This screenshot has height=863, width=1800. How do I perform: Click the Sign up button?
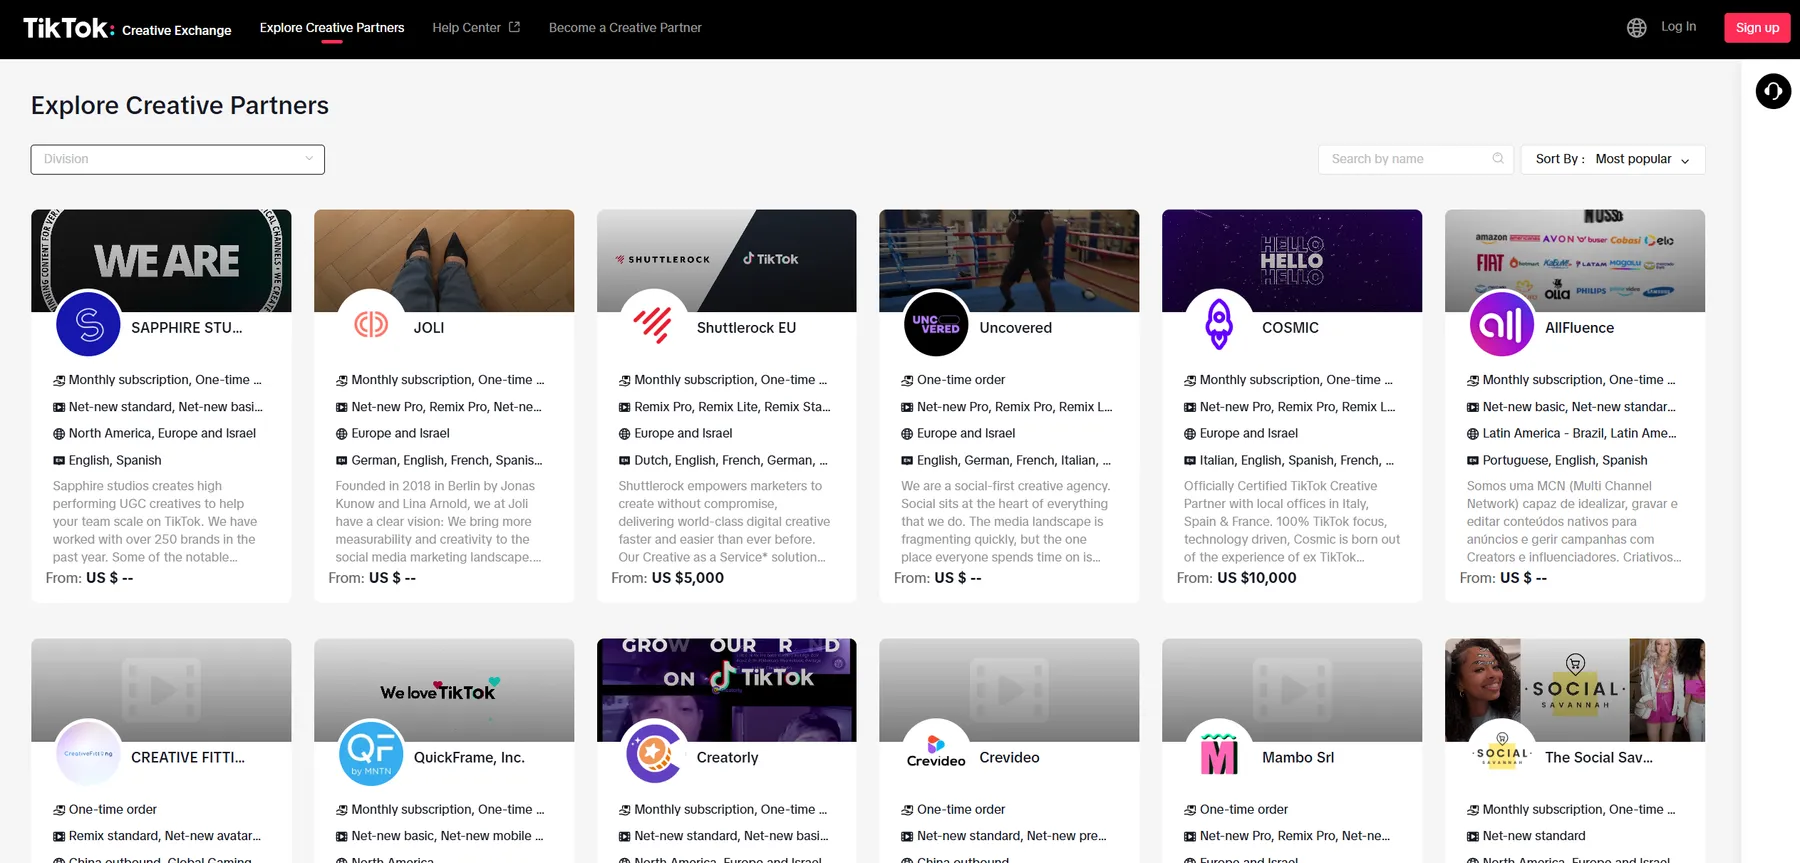(x=1757, y=28)
